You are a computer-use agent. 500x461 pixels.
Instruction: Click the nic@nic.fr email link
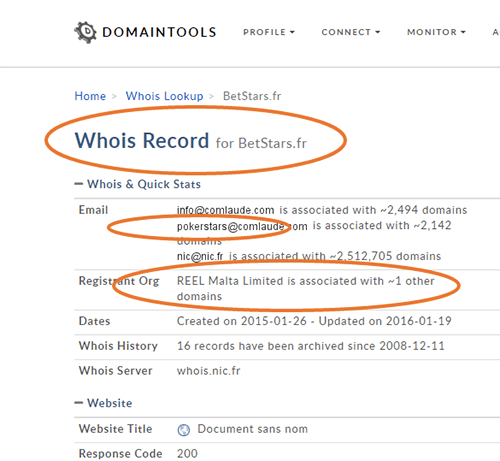(200, 256)
